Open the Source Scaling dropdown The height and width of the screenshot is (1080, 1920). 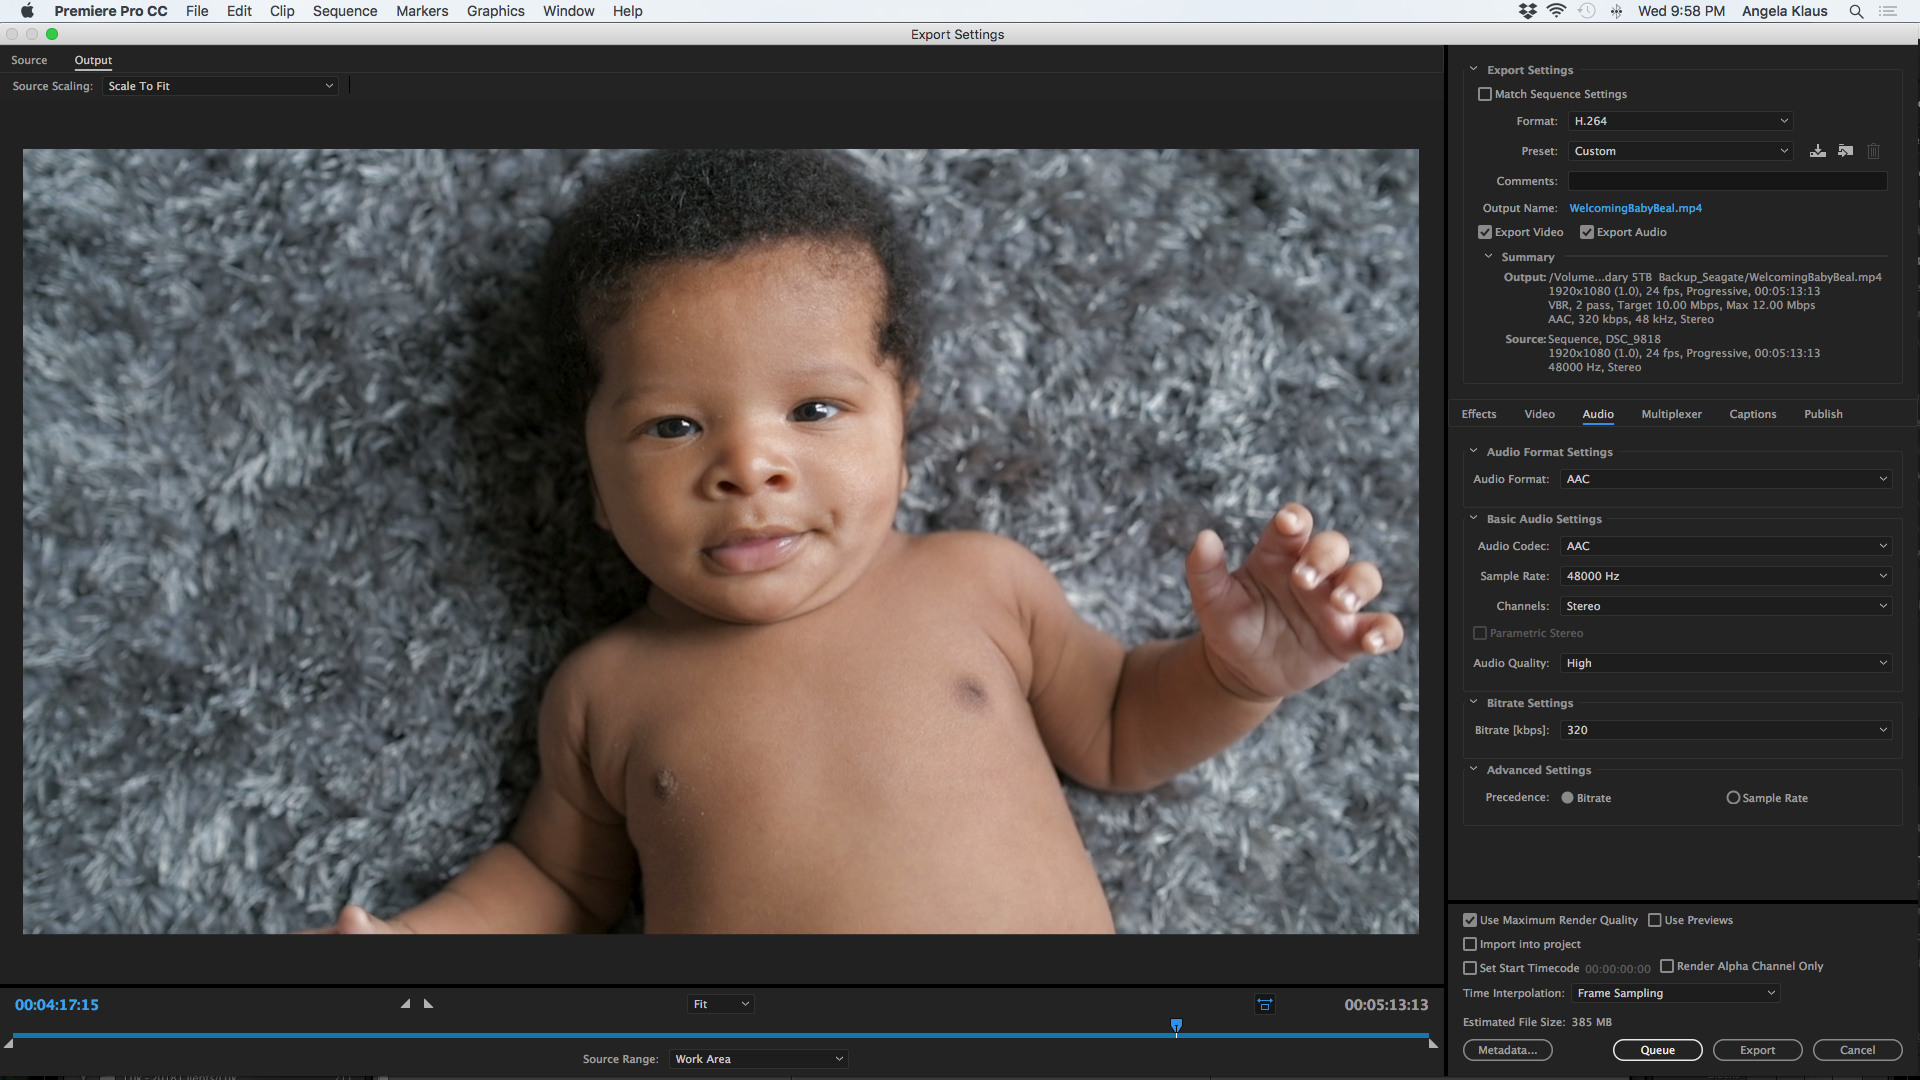click(220, 86)
